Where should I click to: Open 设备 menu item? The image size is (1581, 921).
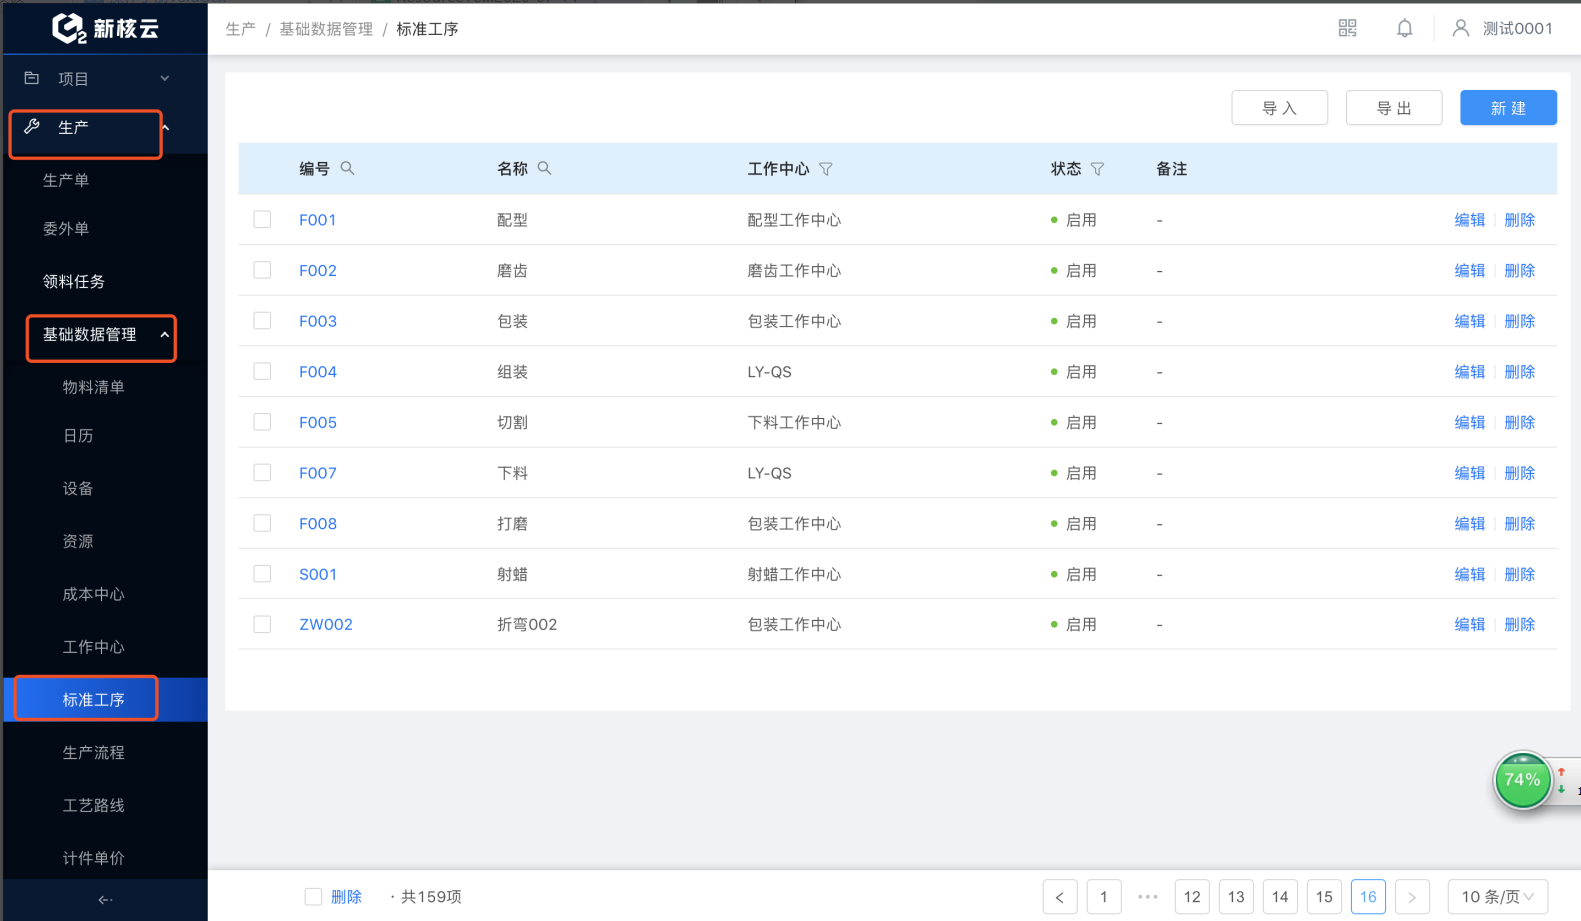(x=78, y=489)
